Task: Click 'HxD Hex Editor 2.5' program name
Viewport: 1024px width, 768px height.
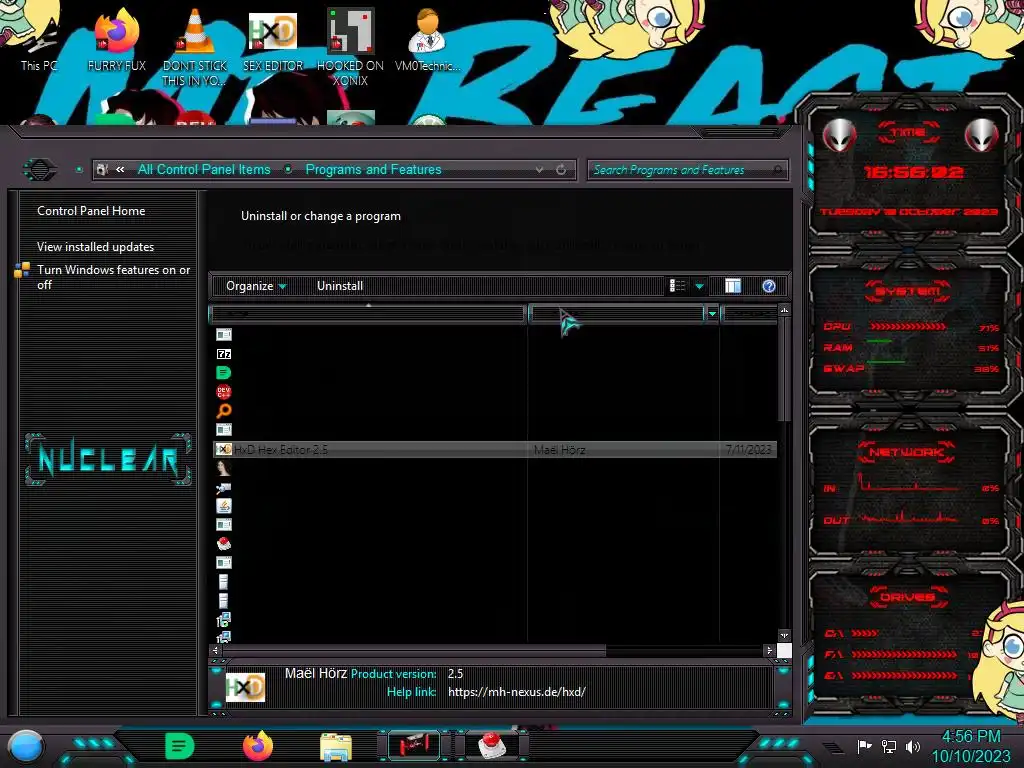Action: (x=281, y=450)
